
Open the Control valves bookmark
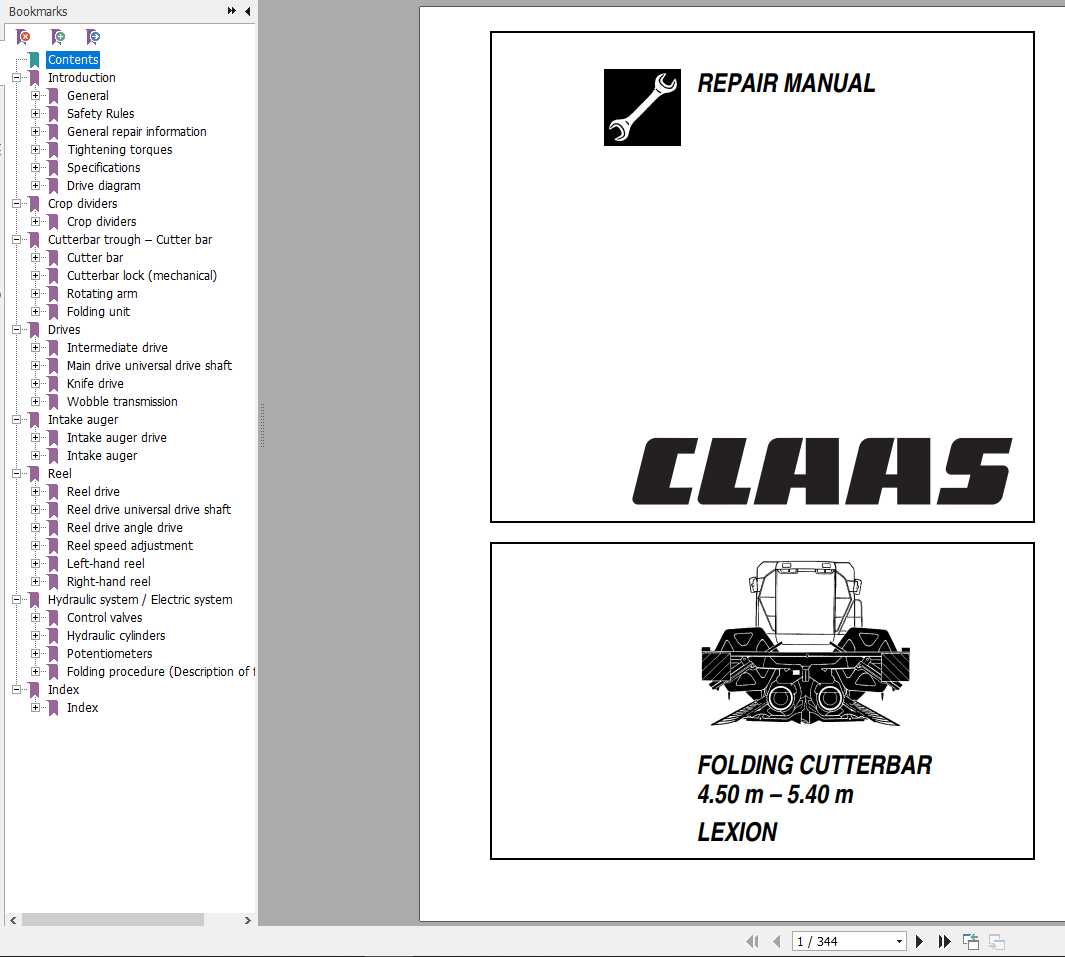(105, 617)
